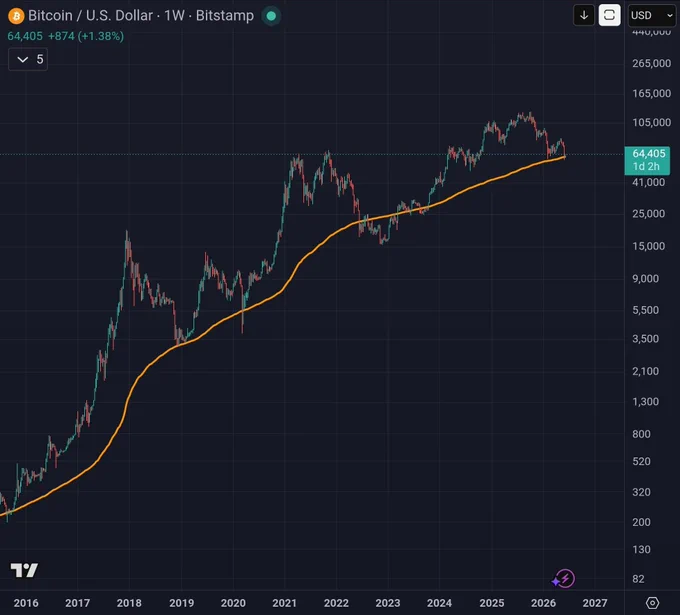Click the 165,000 price axis label
The height and width of the screenshot is (615, 680).
[651, 93]
